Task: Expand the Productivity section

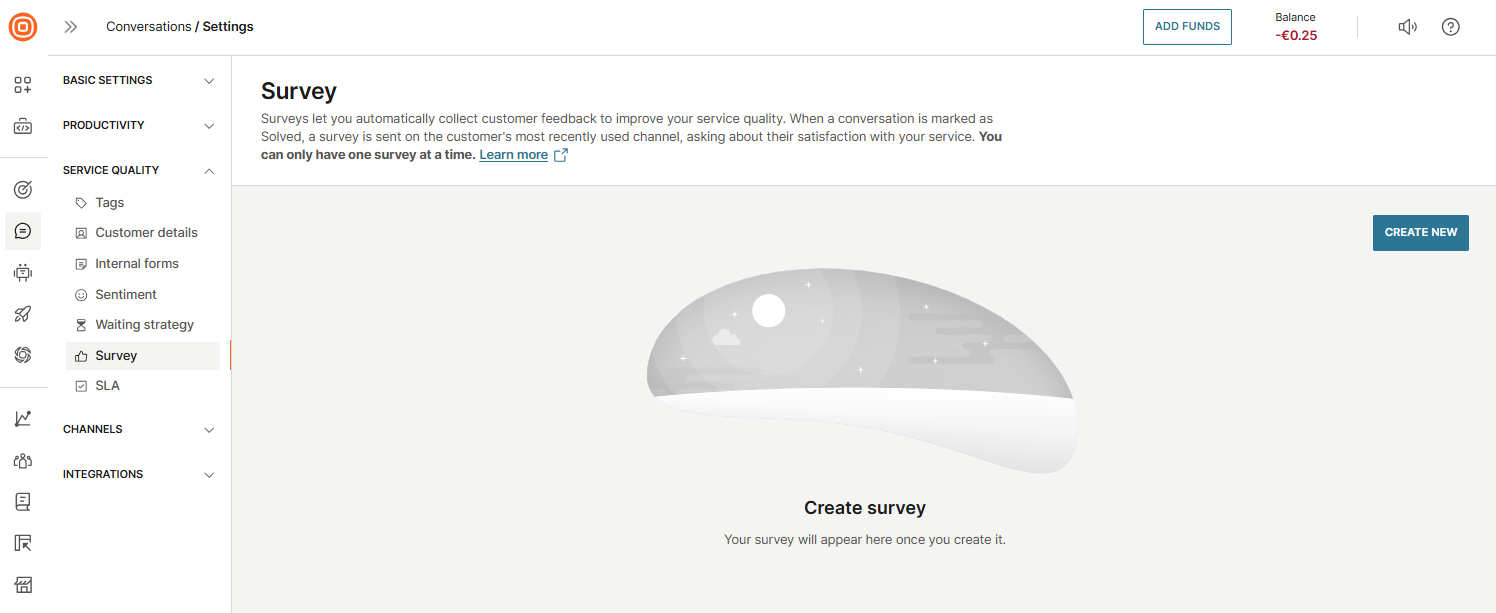Action: tap(139, 126)
